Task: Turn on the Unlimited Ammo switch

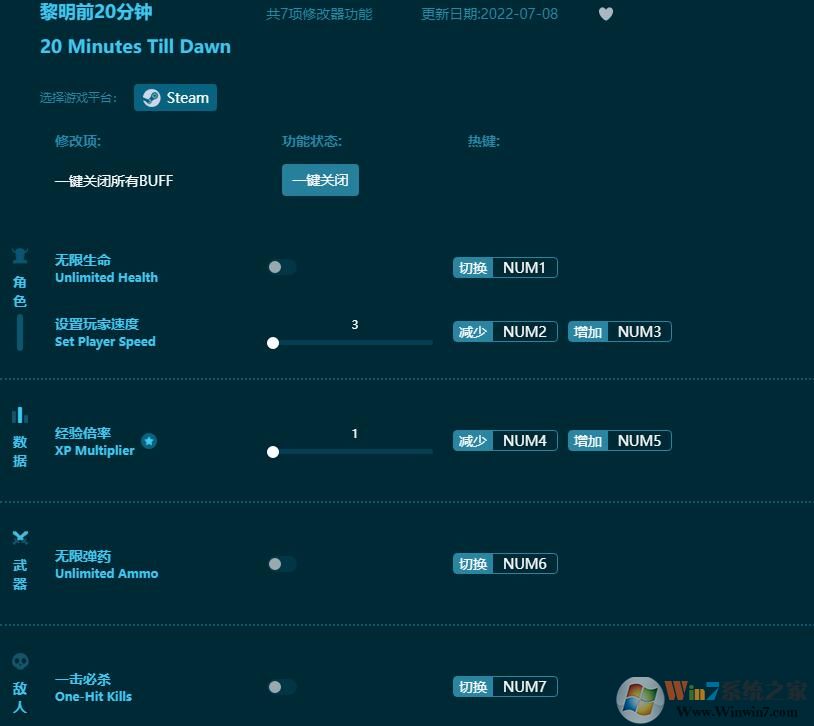Action: click(280, 563)
